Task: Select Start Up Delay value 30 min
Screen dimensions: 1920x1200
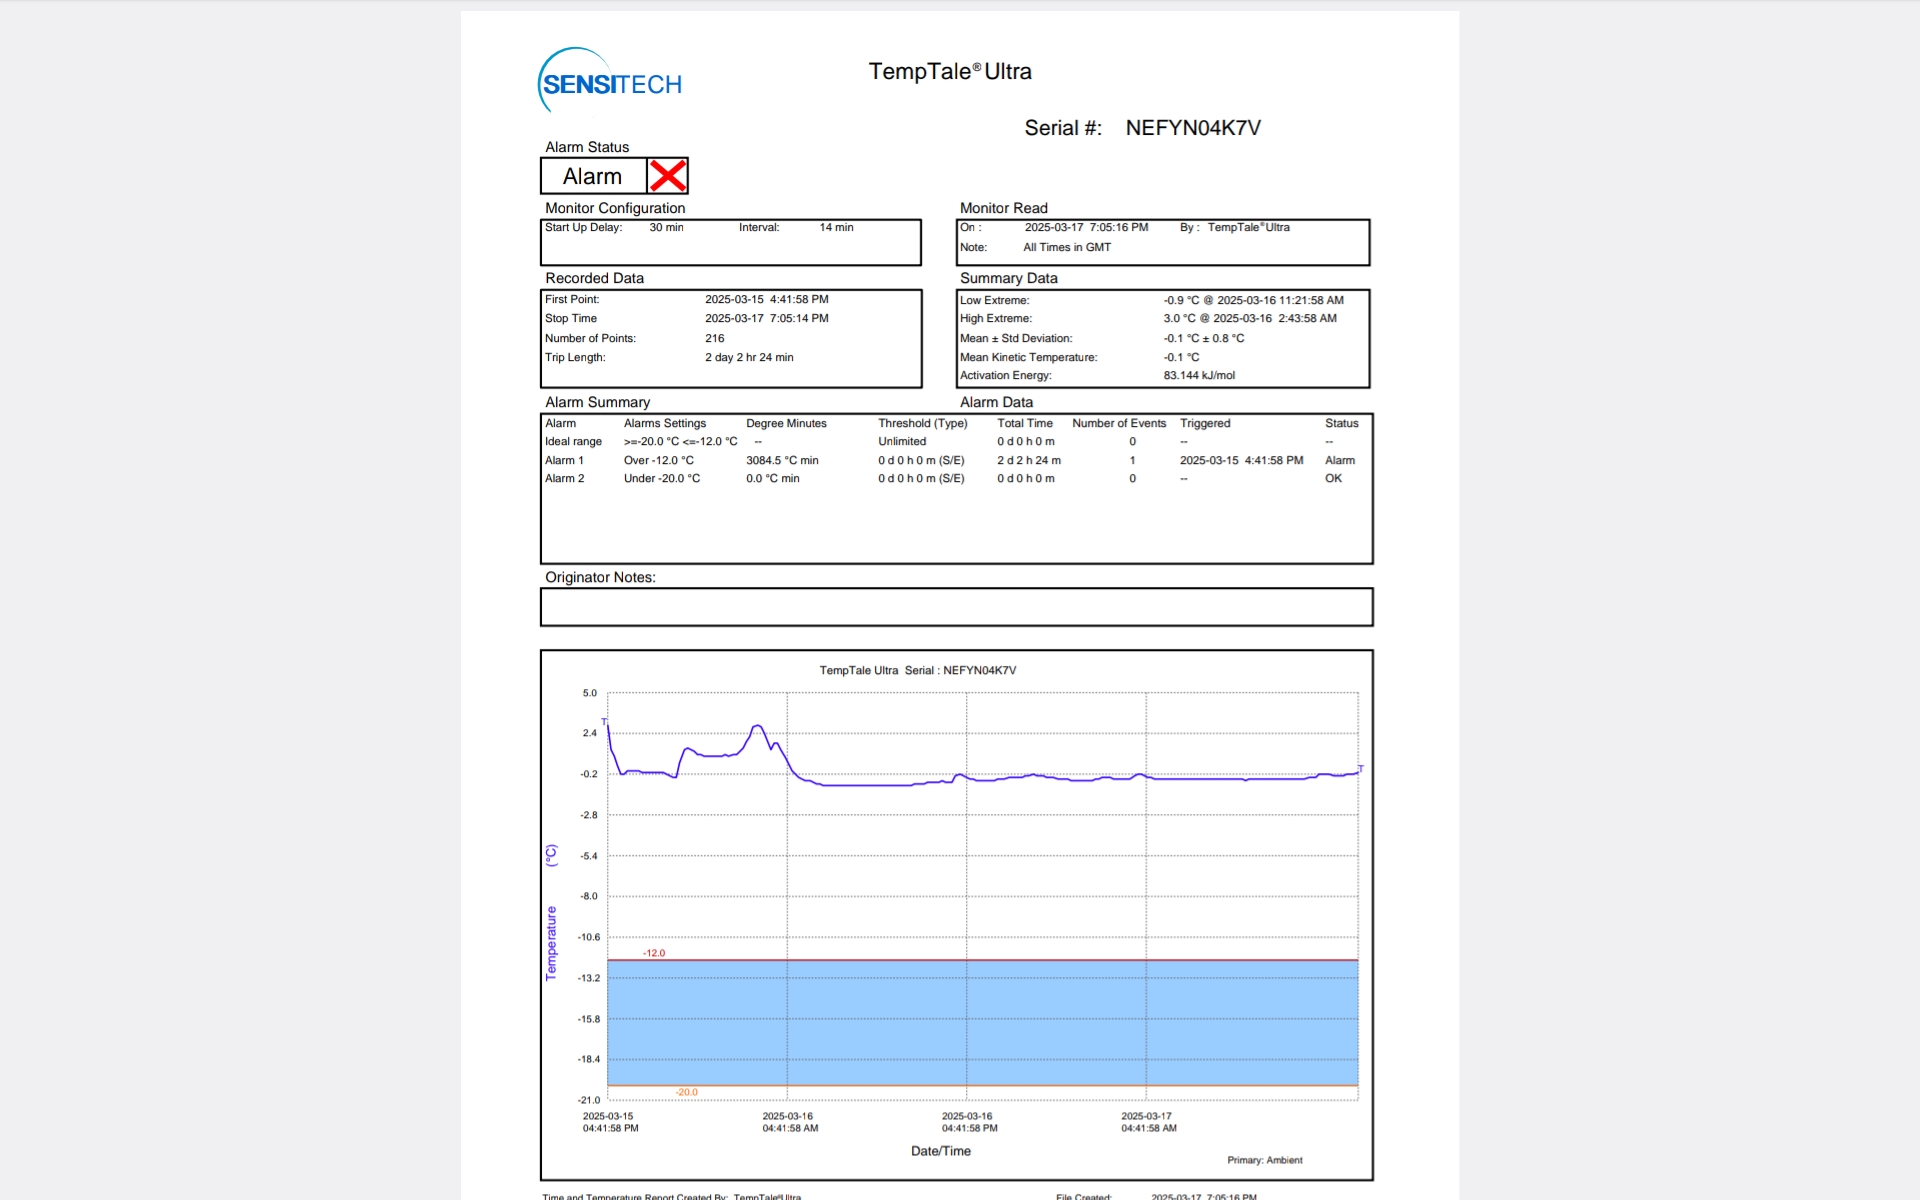Action: point(666,227)
